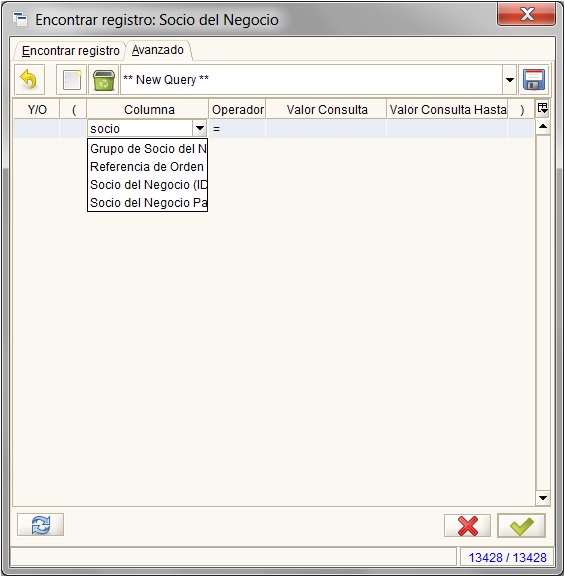Click the new query blank page icon
Viewport: 565px width, 577px height.
(72, 79)
